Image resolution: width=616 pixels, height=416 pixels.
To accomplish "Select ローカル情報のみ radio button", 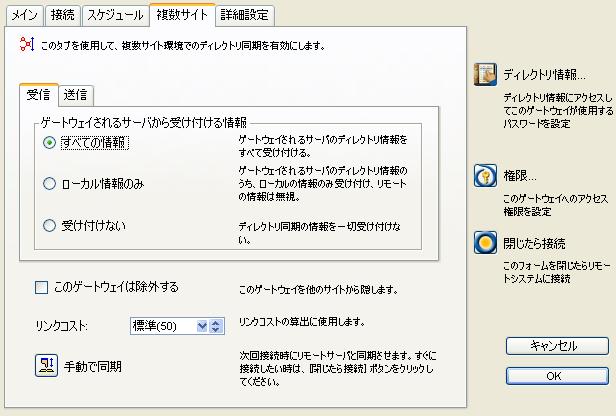I will pyautogui.click(x=49, y=183).
